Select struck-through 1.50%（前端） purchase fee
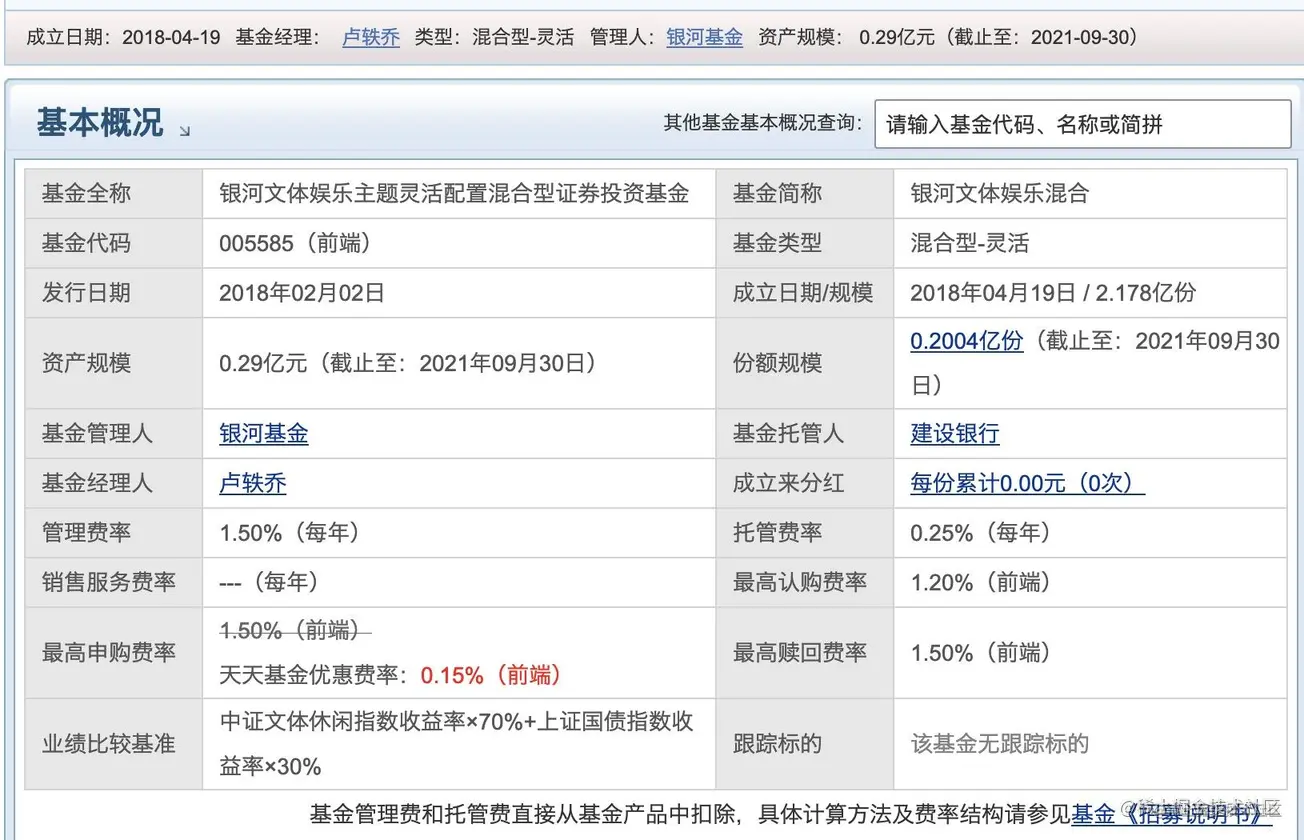1304x840 pixels. 295,630
